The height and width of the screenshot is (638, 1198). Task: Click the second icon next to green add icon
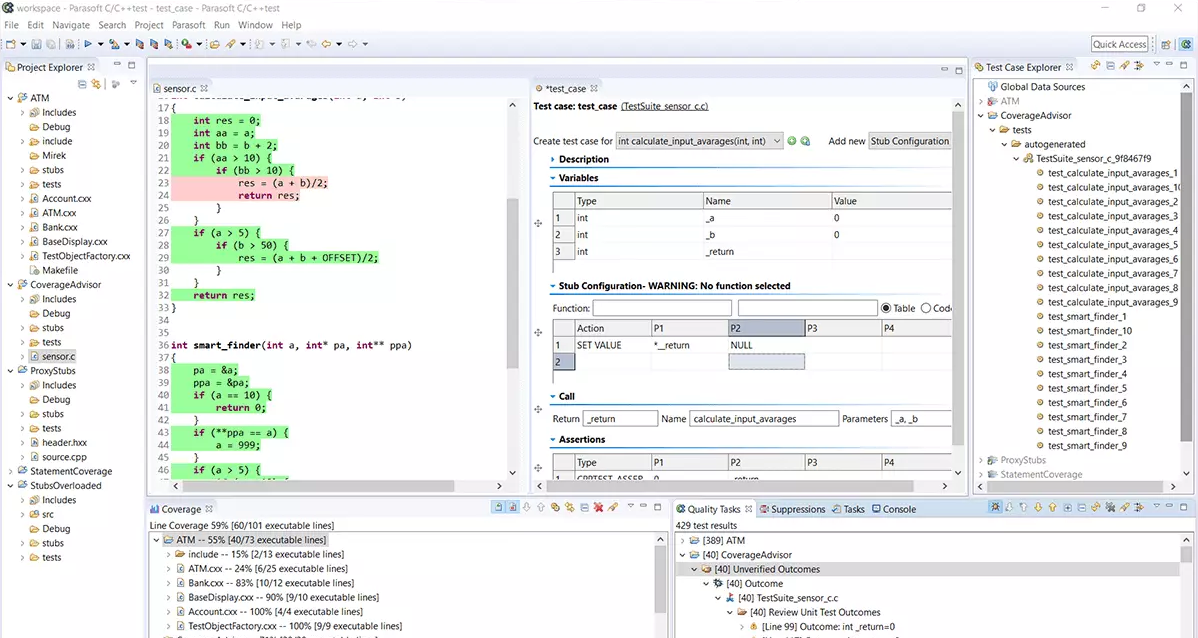(805, 141)
